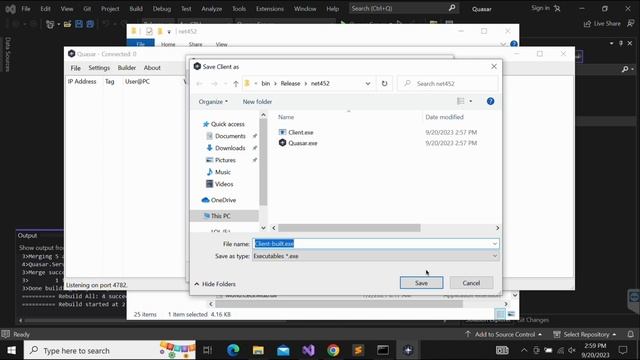
Task: Open Task View on taskbar
Action: click(207, 350)
